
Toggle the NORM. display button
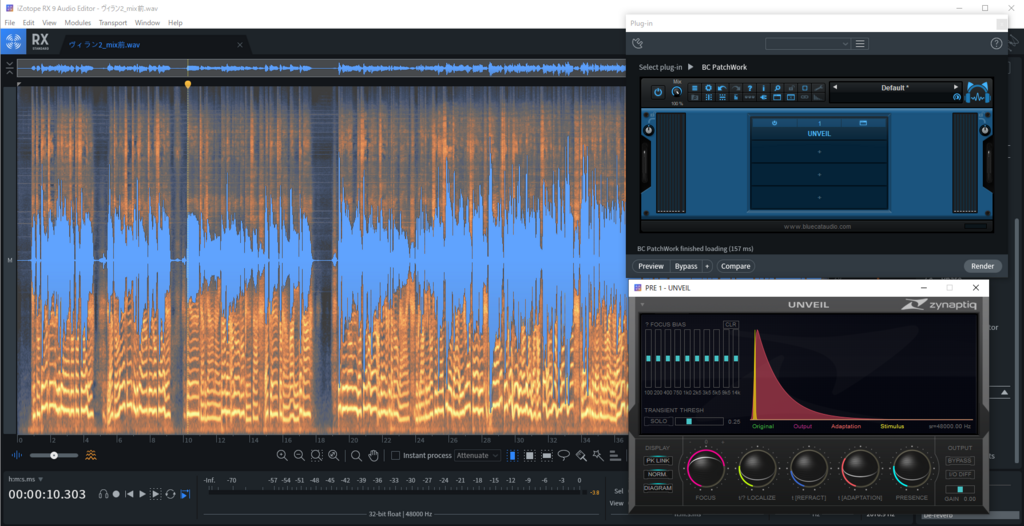pyautogui.click(x=658, y=474)
